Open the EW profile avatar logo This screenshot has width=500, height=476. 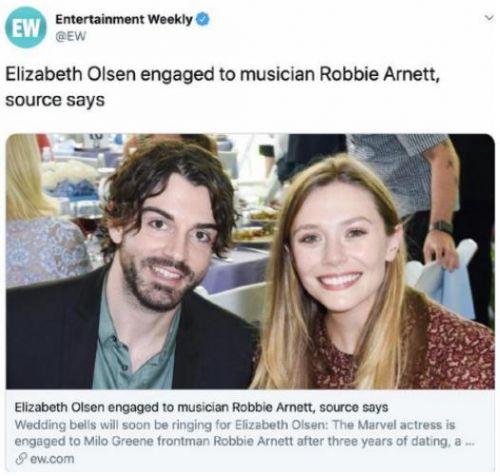[x=26, y=27]
